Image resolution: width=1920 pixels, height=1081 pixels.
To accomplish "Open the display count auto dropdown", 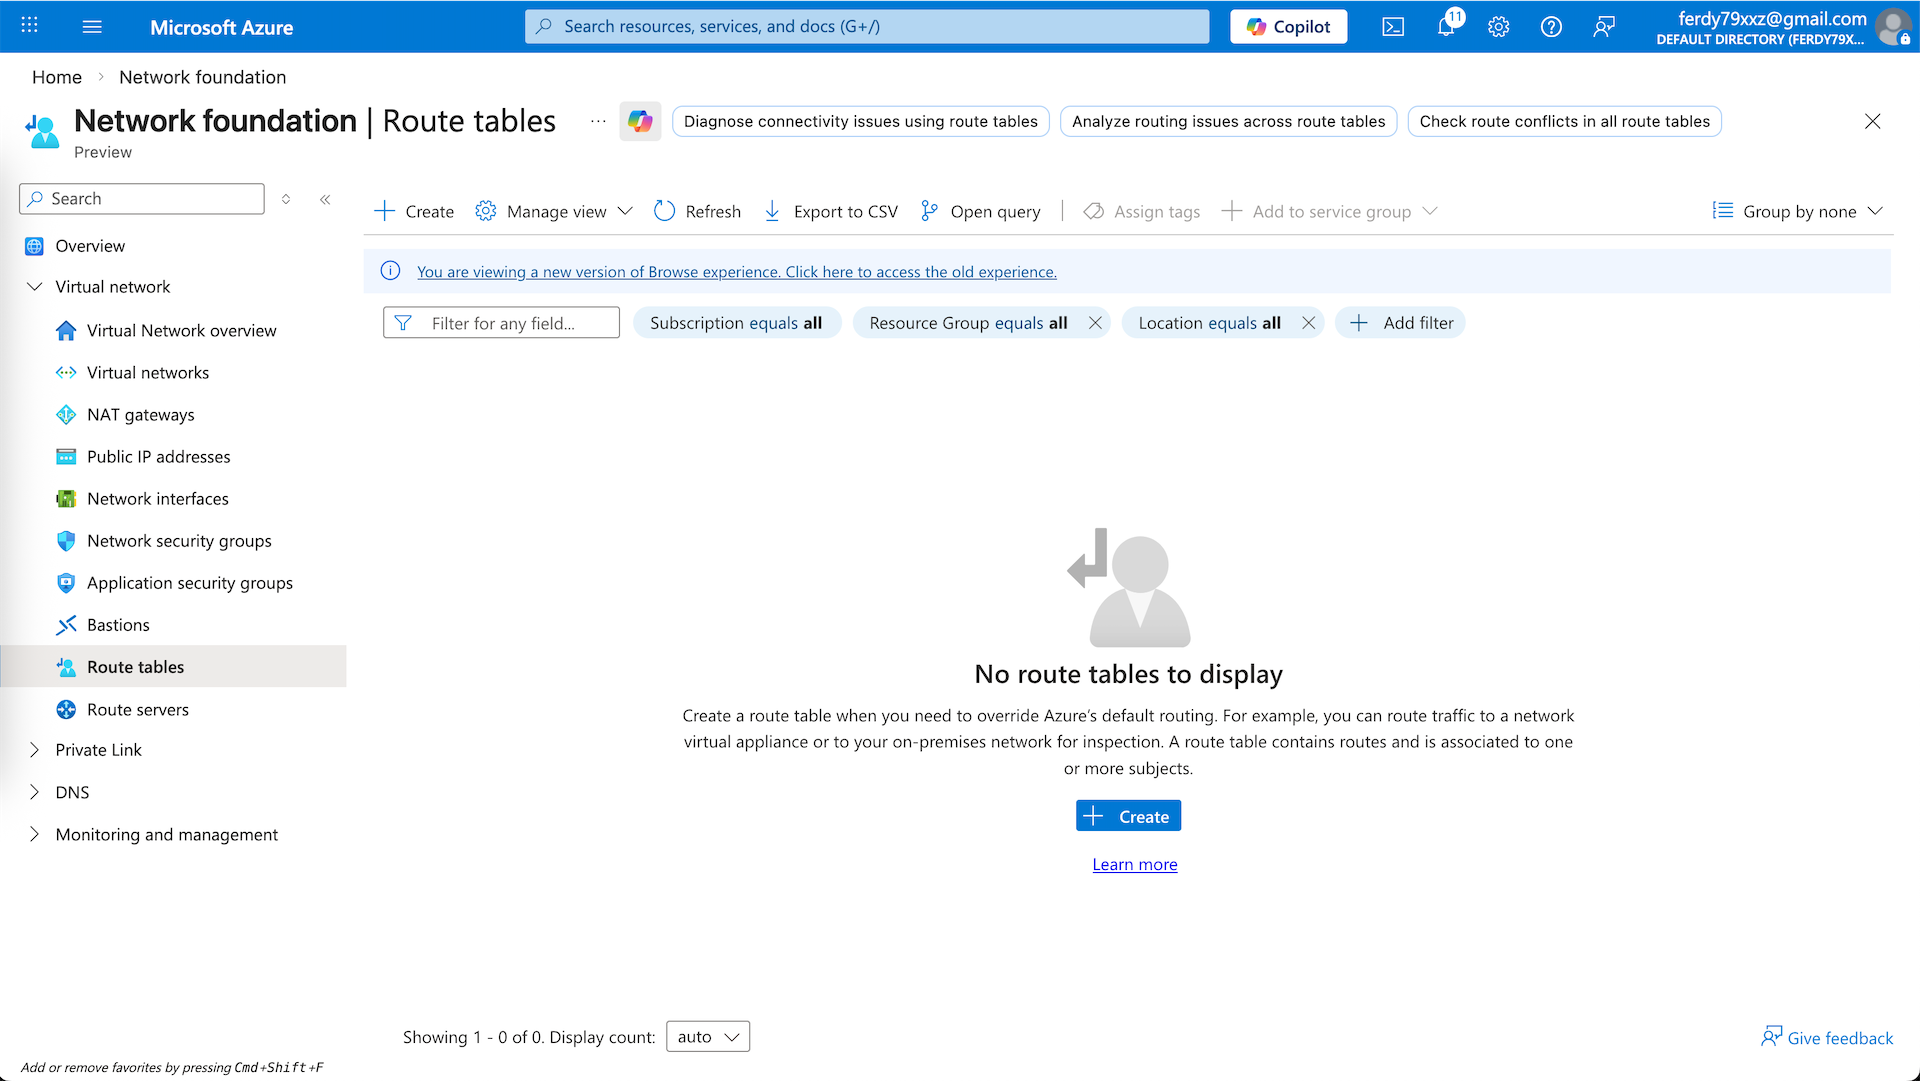I will click(708, 1037).
